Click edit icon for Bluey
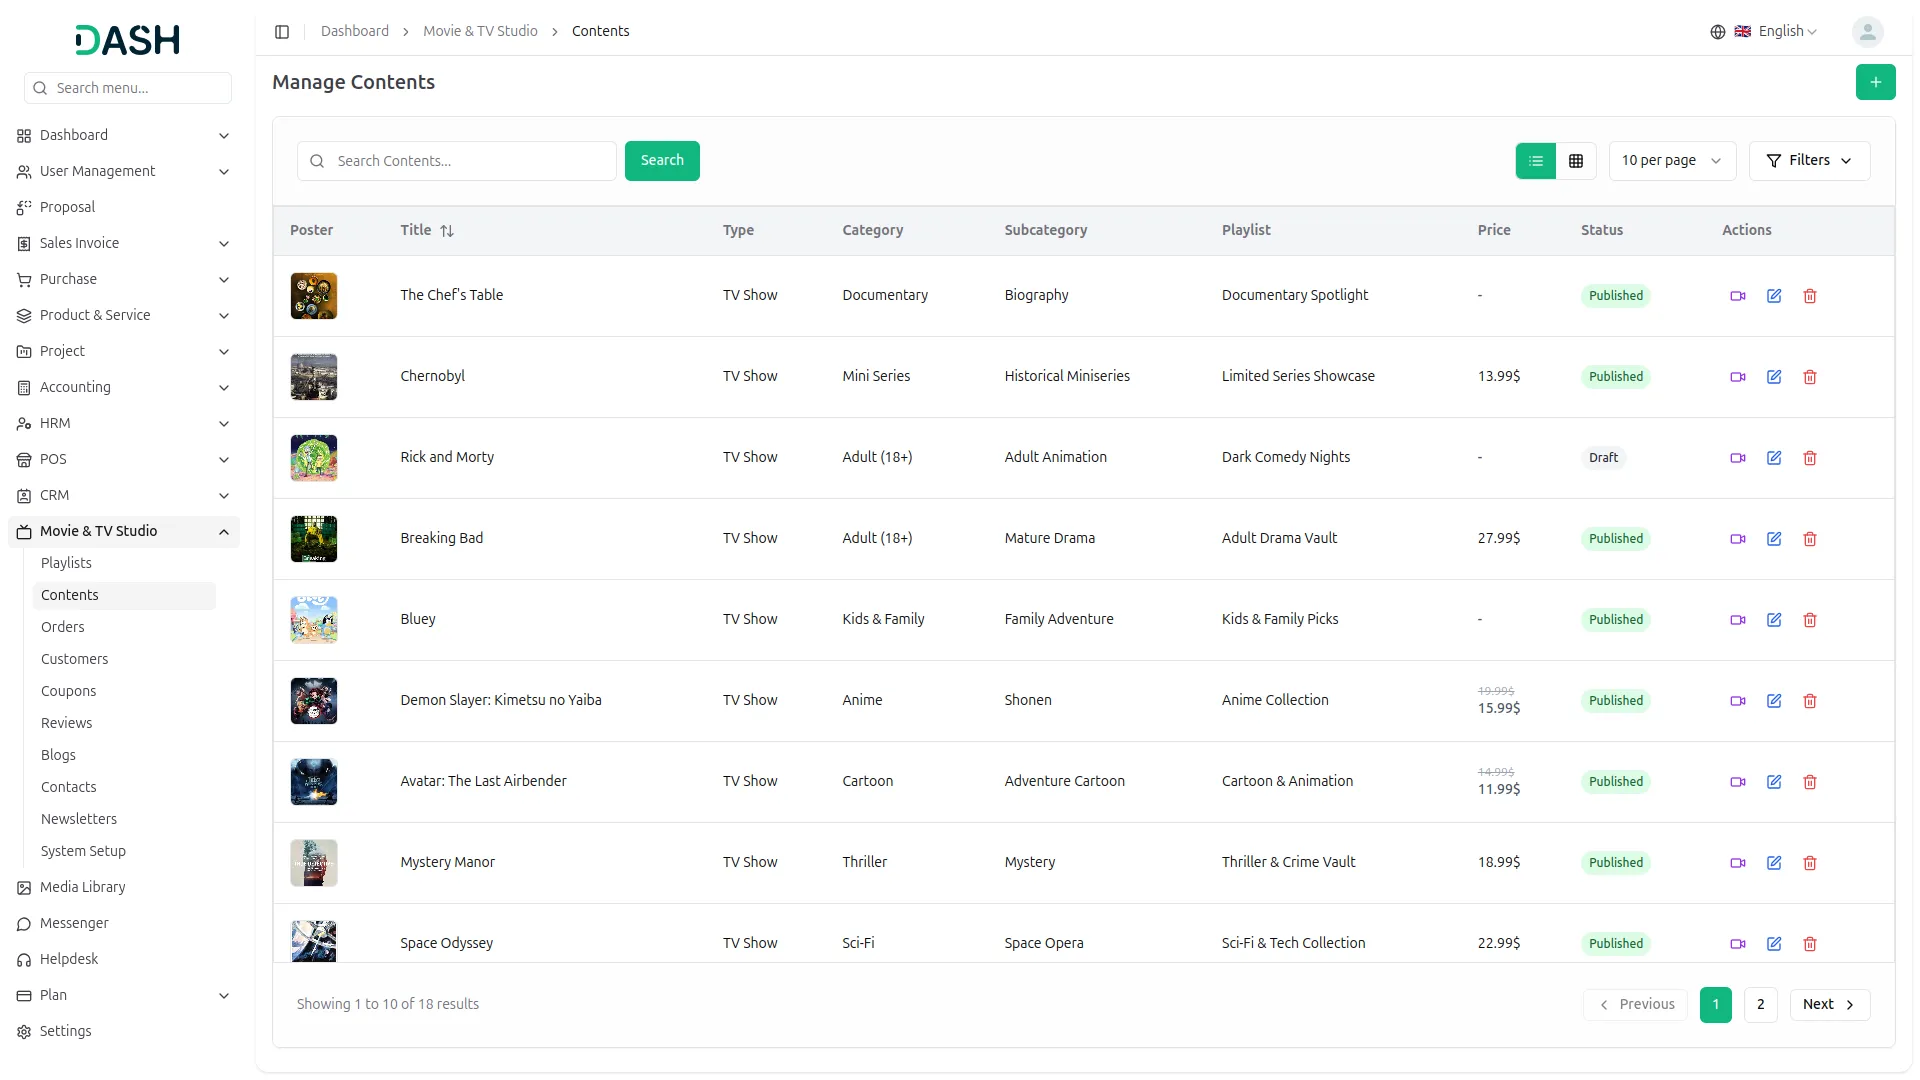 point(1774,620)
